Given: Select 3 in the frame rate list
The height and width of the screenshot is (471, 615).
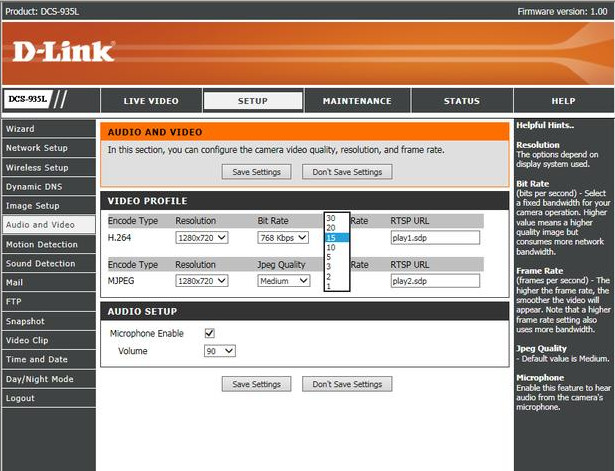Looking at the screenshot, I should 337,267.
